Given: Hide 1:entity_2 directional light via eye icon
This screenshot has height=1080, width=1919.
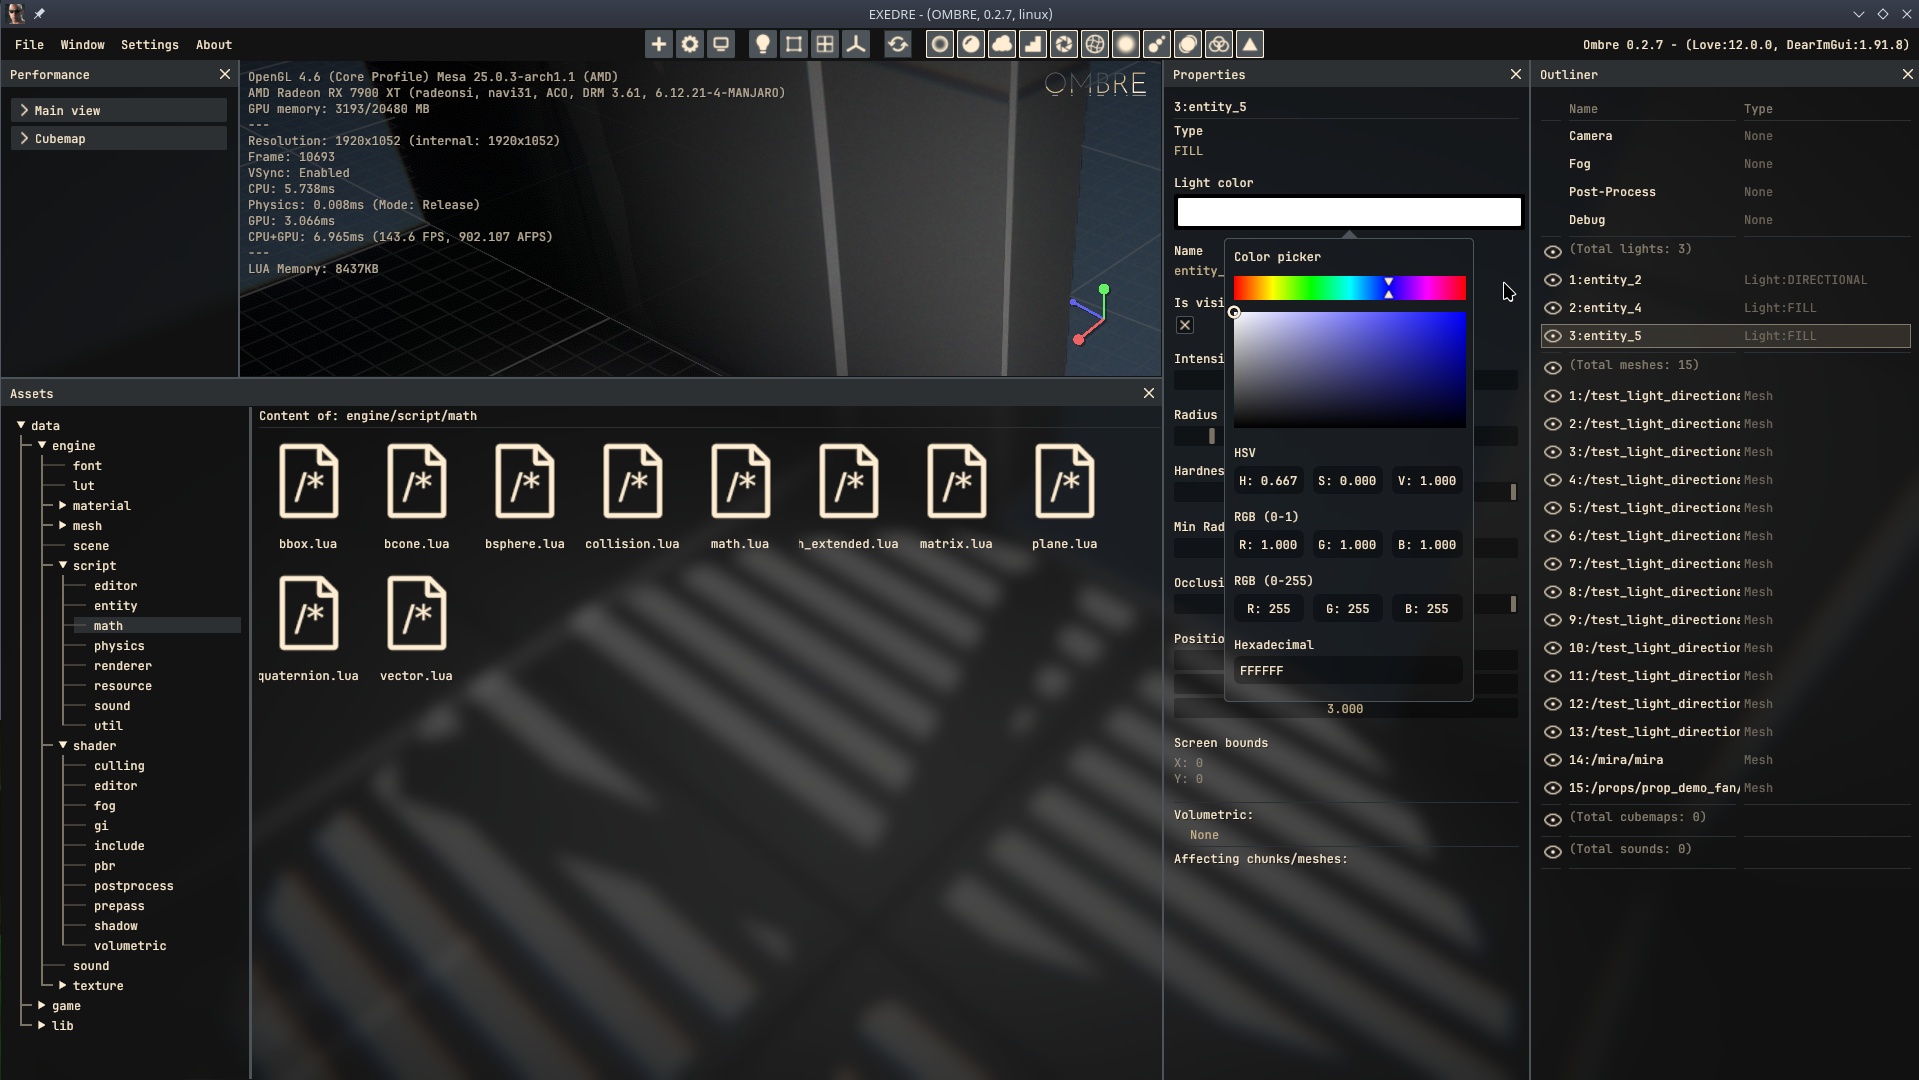Looking at the screenshot, I should click(1553, 281).
